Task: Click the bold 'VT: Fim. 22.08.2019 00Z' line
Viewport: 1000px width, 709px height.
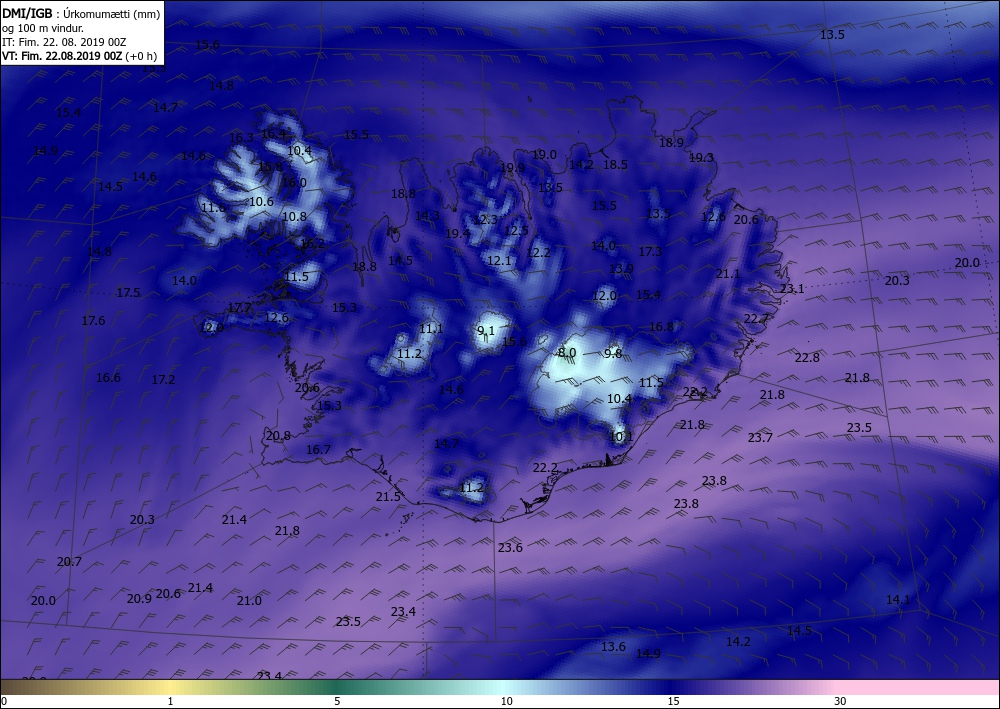Action: coord(62,56)
